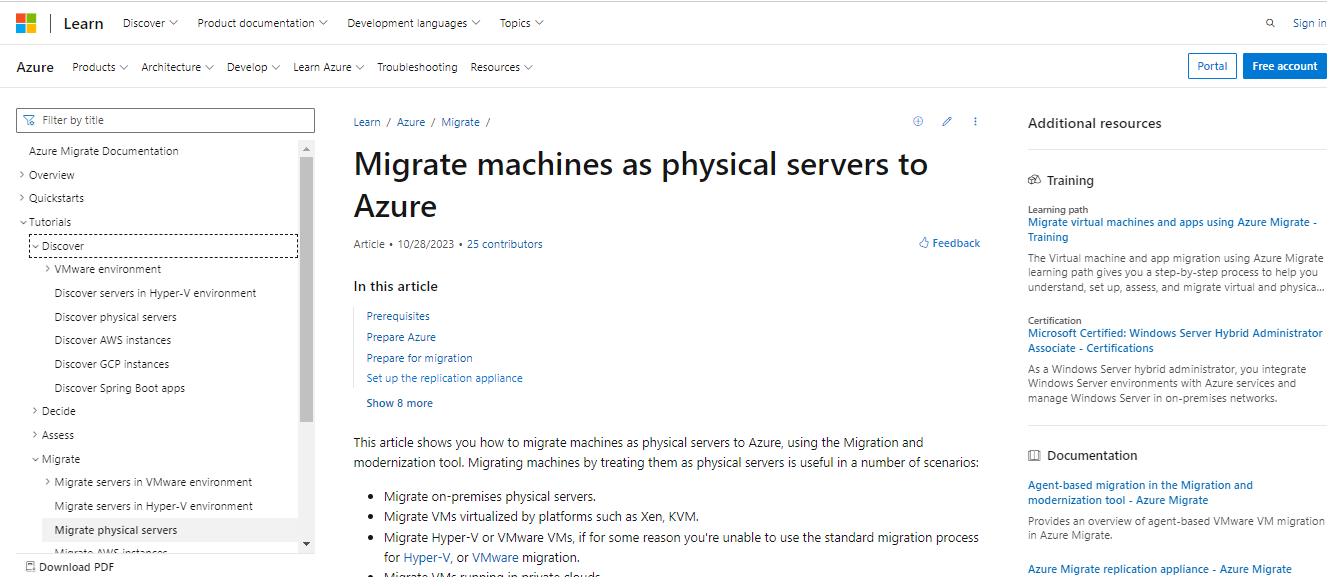Click the sidebar scrollbar up arrow
This screenshot has width=1327, height=577.
[306, 147]
